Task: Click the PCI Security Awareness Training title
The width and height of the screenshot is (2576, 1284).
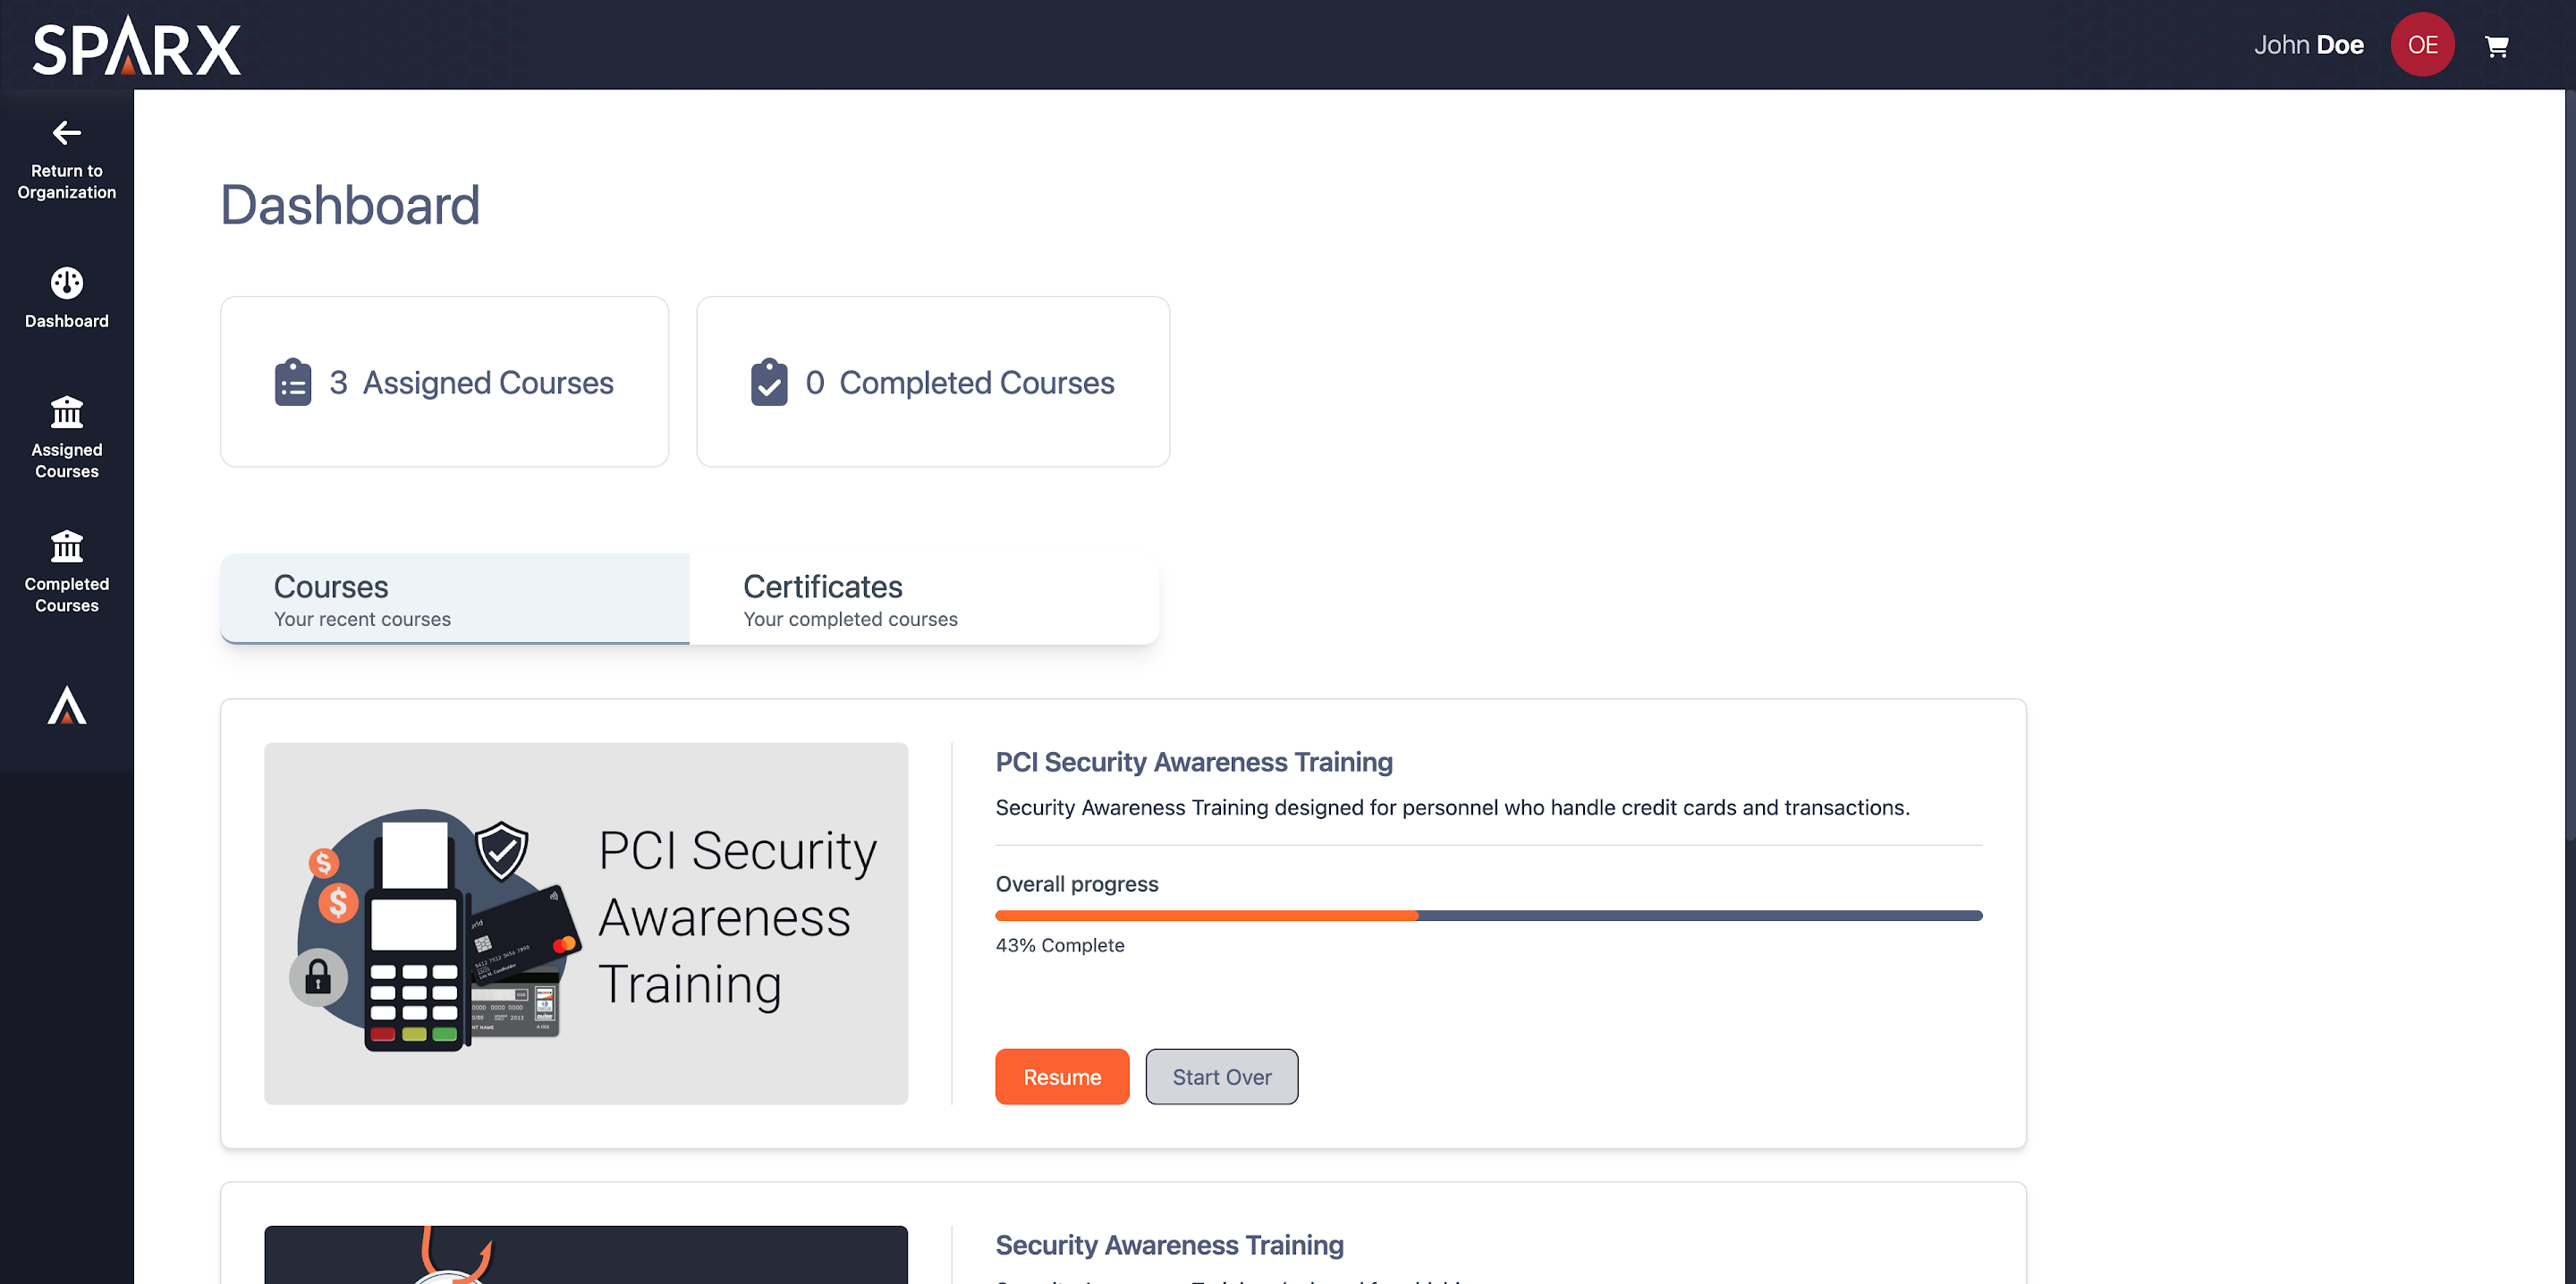Action: click(x=1194, y=762)
